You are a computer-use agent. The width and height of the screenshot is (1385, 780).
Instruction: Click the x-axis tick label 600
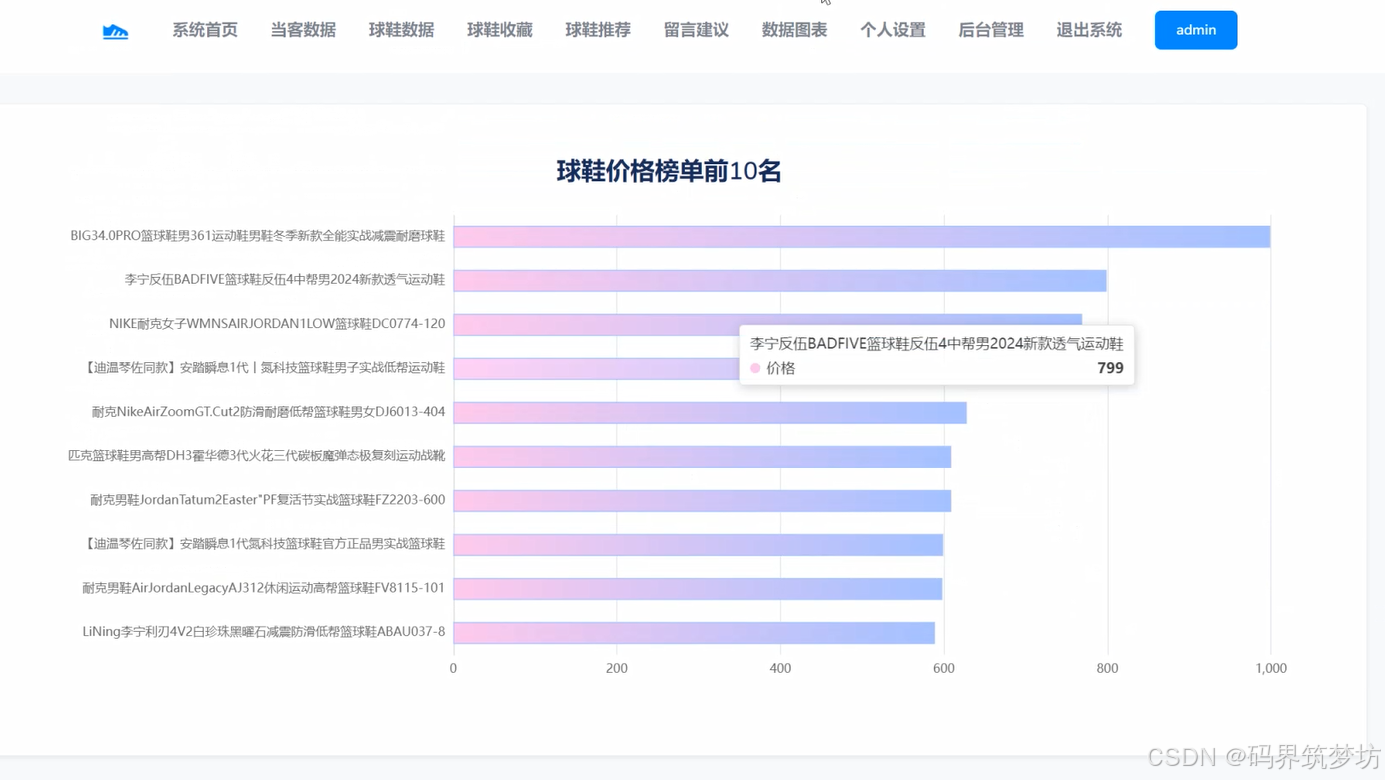[x=944, y=668]
